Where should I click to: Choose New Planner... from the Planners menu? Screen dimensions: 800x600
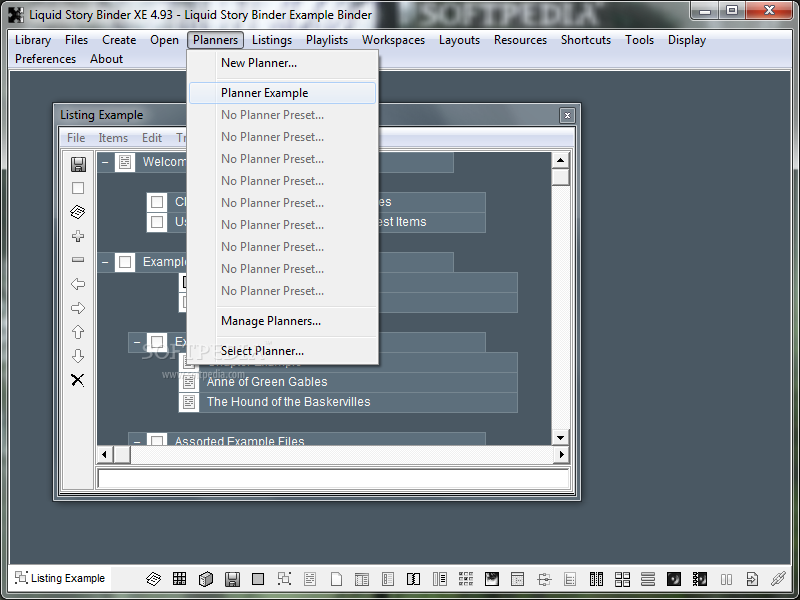[259, 63]
